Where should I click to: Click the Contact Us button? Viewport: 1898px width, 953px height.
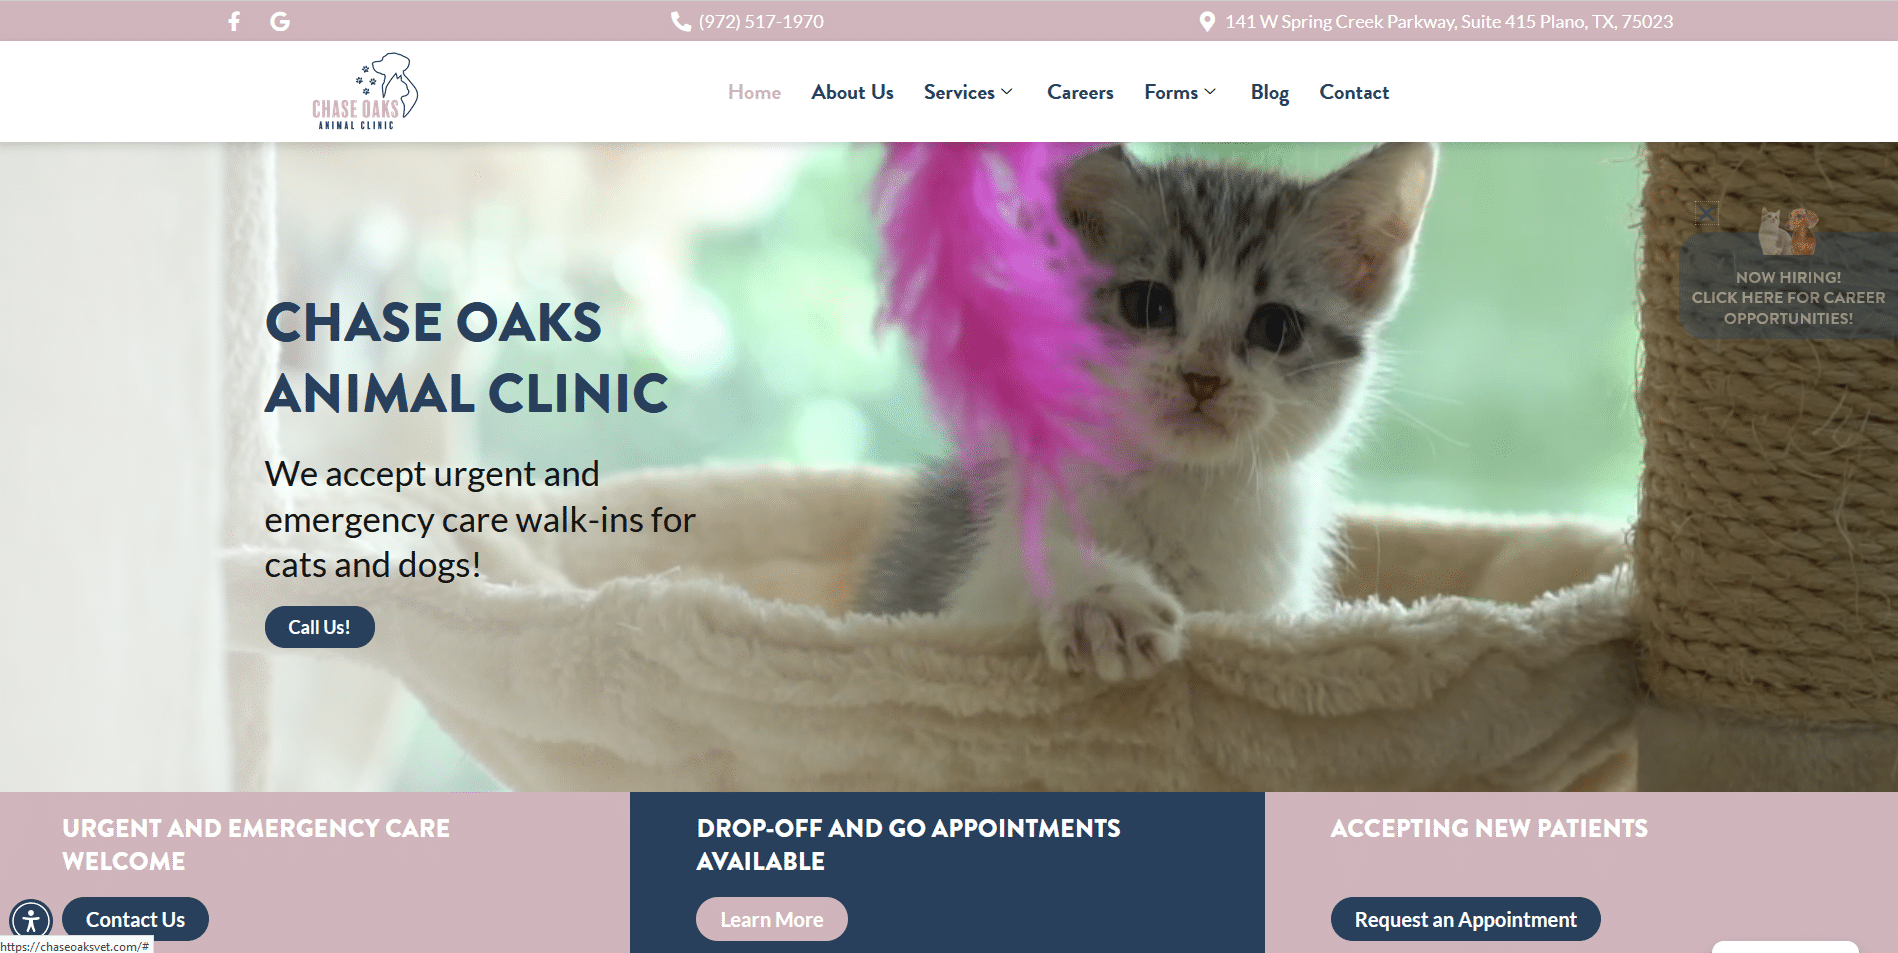(x=135, y=919)
